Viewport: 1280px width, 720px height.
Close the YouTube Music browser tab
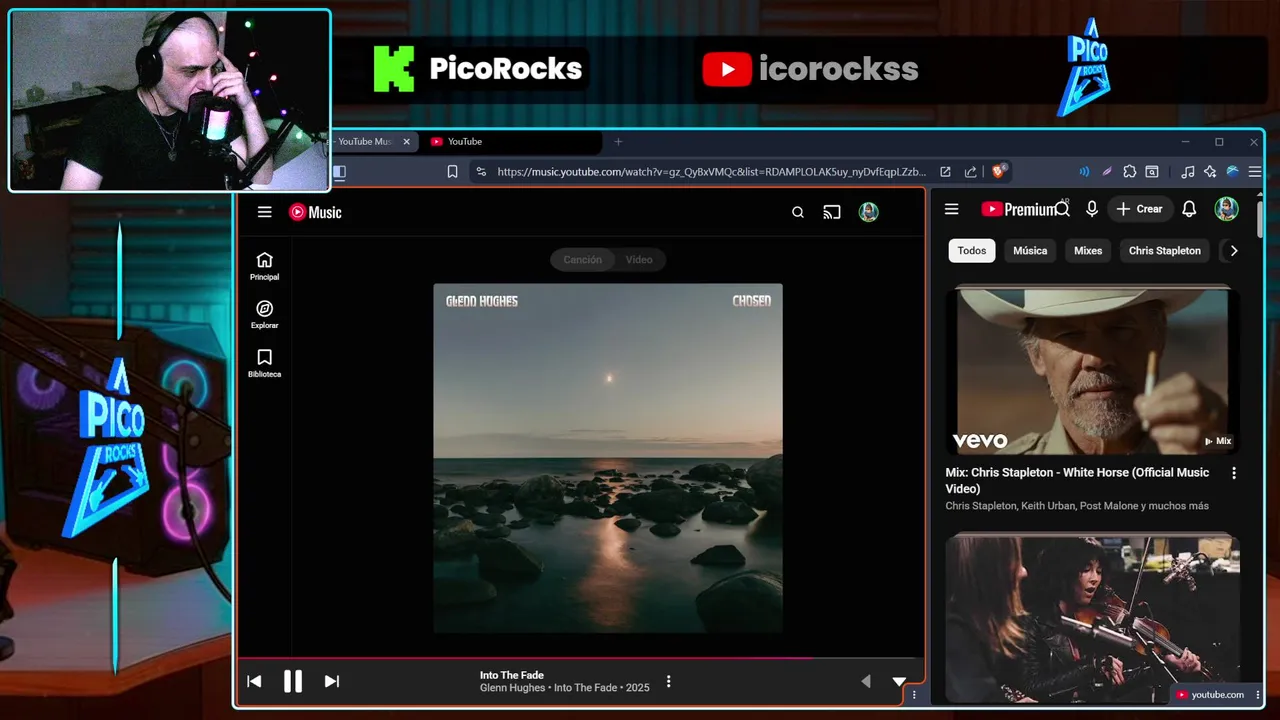tap(406, 142)
